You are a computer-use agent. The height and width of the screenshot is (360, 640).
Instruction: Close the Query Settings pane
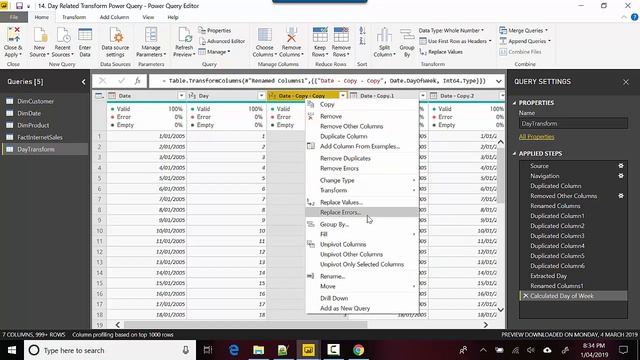pos(626,82)
